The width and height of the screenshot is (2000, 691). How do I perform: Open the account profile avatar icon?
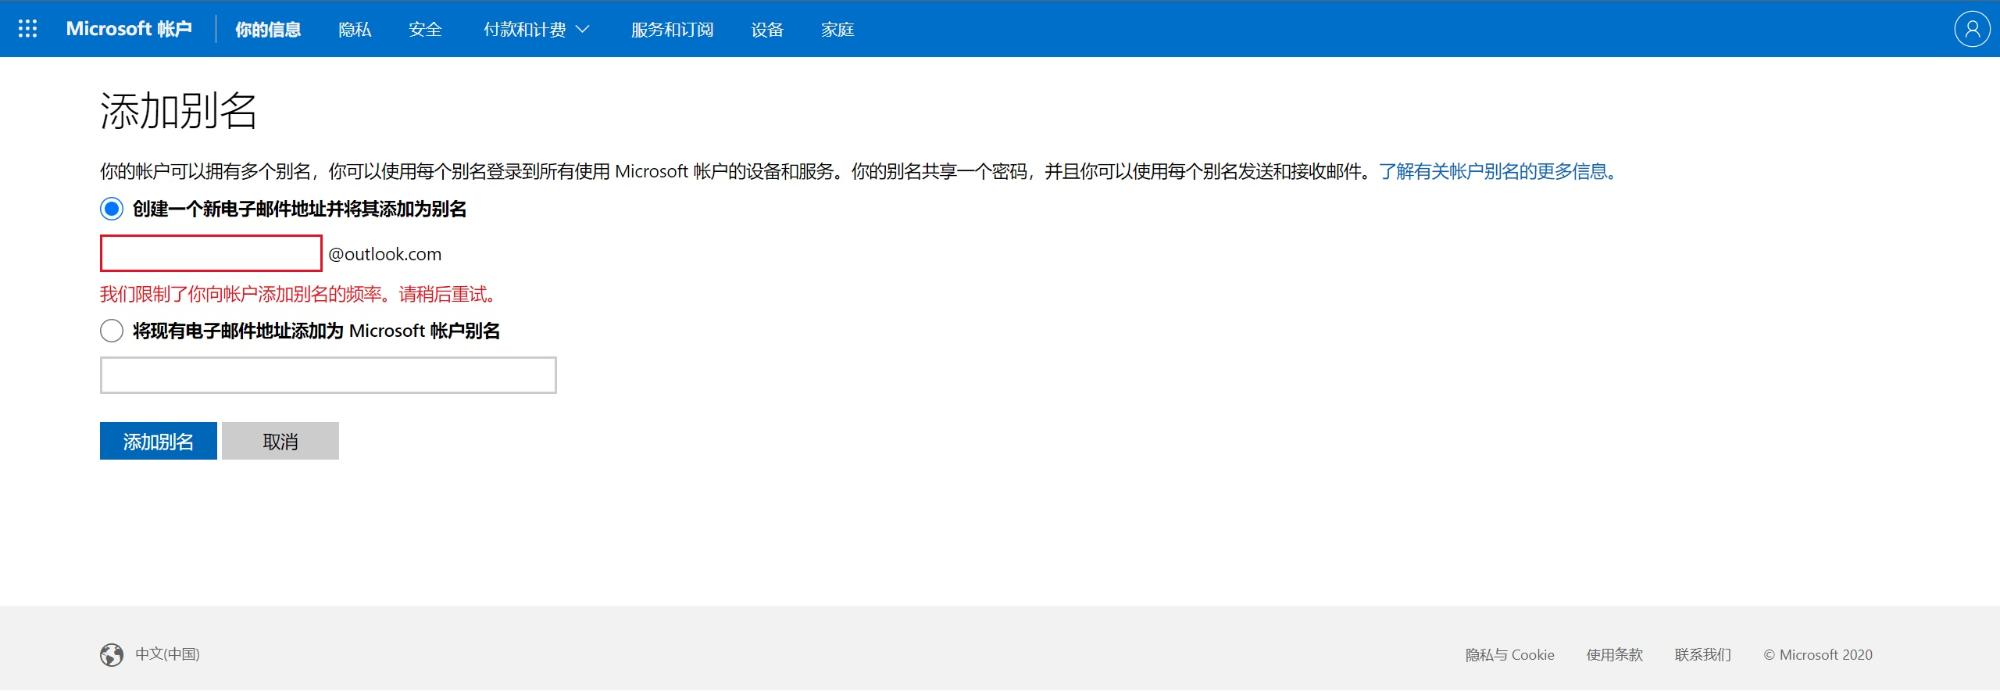click(x=1972, y=29)
